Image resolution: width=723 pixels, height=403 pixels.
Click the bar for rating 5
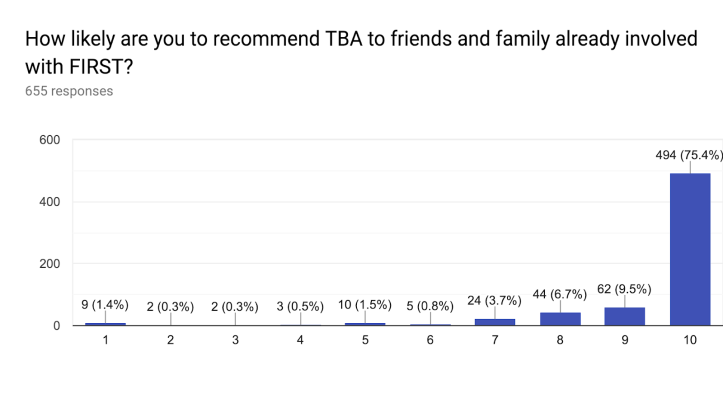(x=365, y=324)
